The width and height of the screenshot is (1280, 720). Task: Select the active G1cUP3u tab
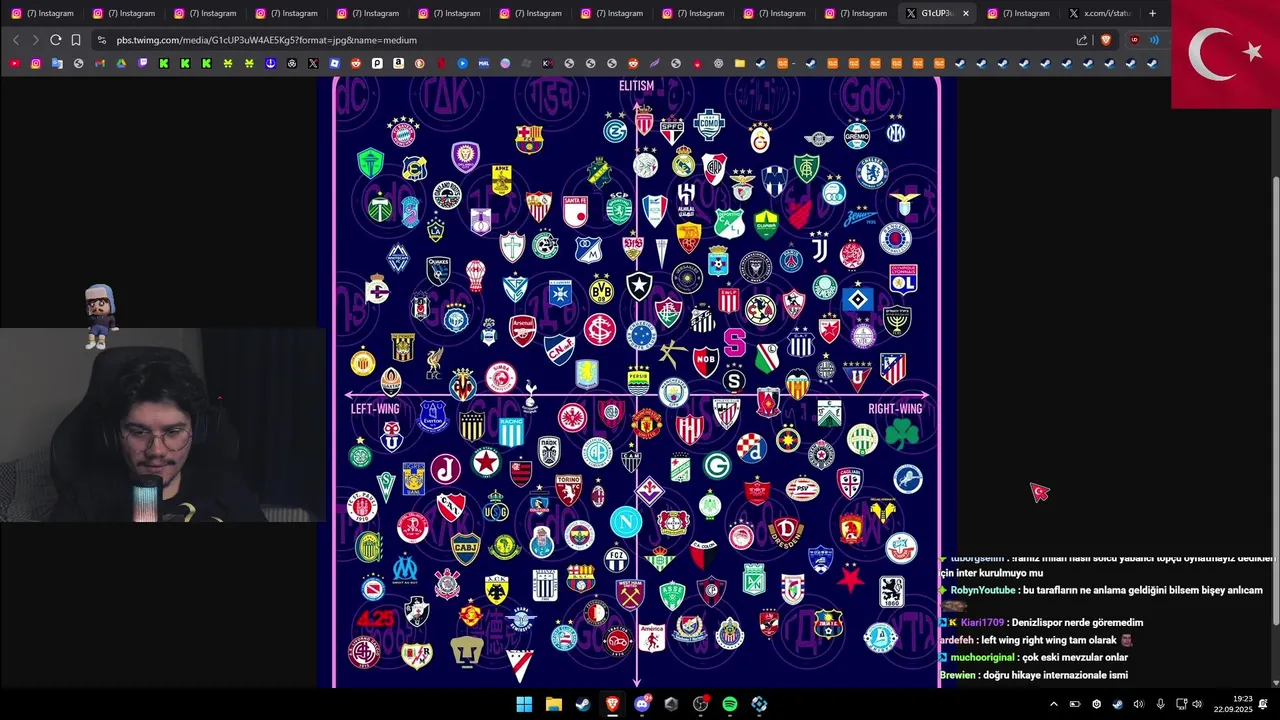tap(937, 13)
